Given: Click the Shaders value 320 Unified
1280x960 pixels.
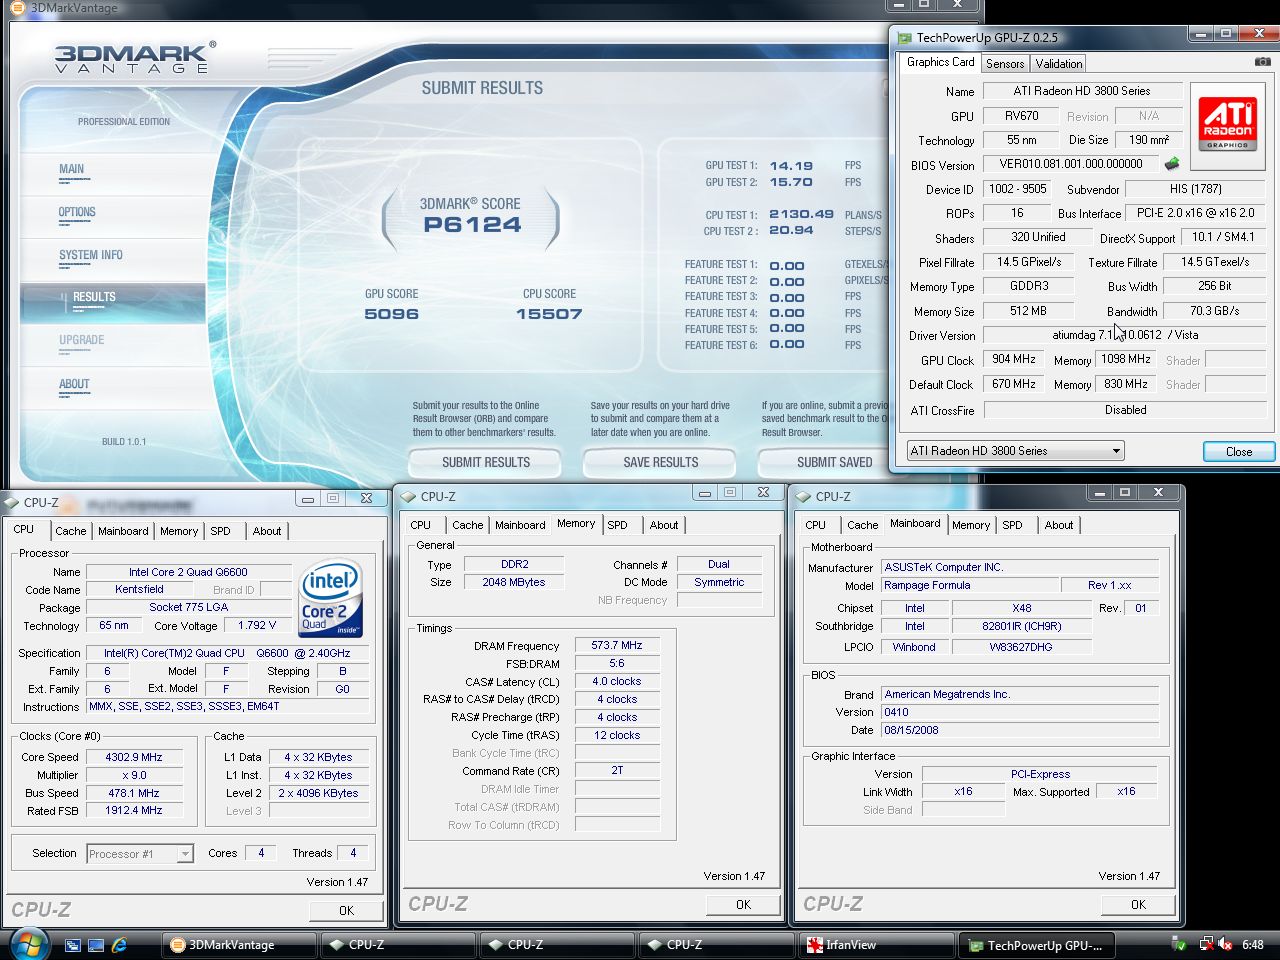Looking at the screenshot, I should click(1038, 237).
